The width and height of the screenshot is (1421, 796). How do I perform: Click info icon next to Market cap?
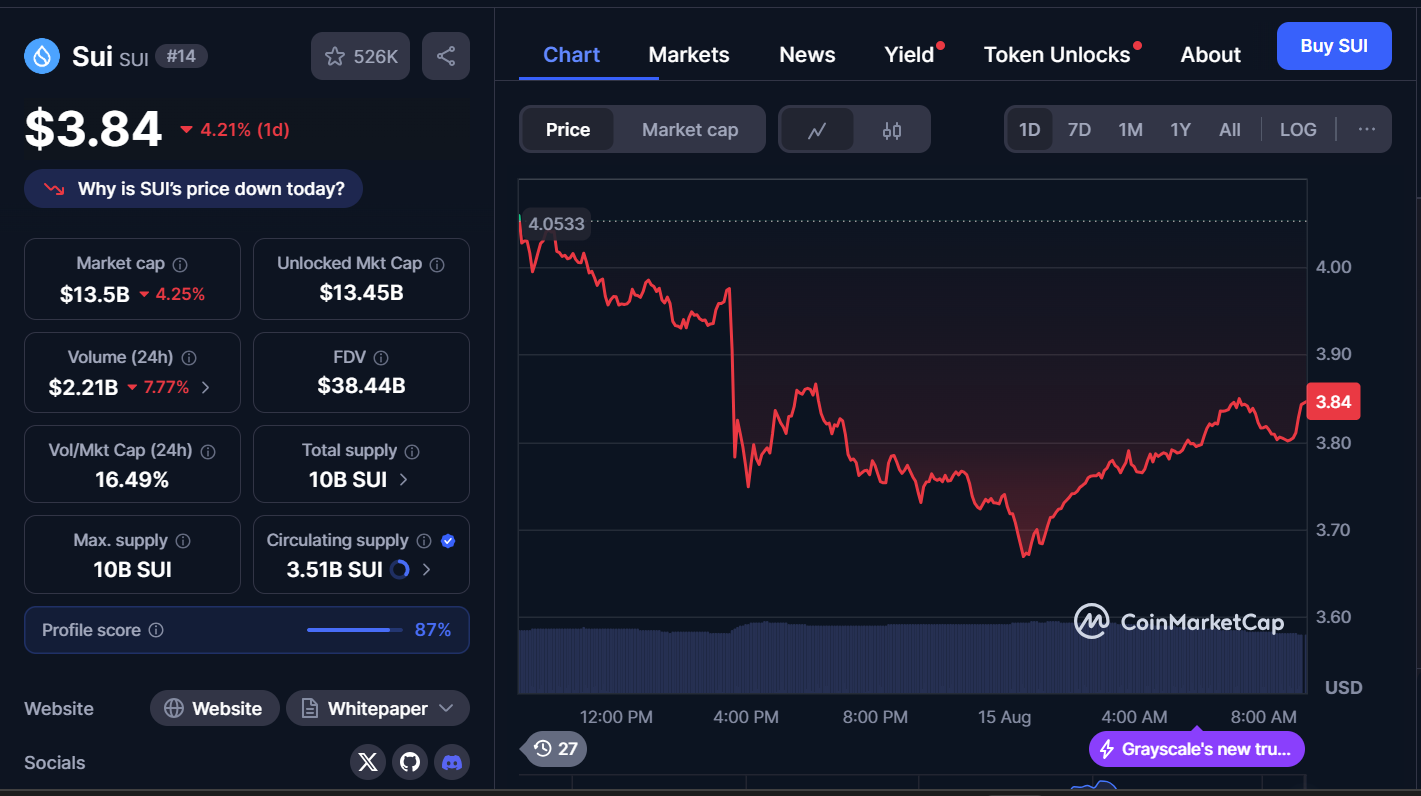pyautogui.click(x=180, y=264)
